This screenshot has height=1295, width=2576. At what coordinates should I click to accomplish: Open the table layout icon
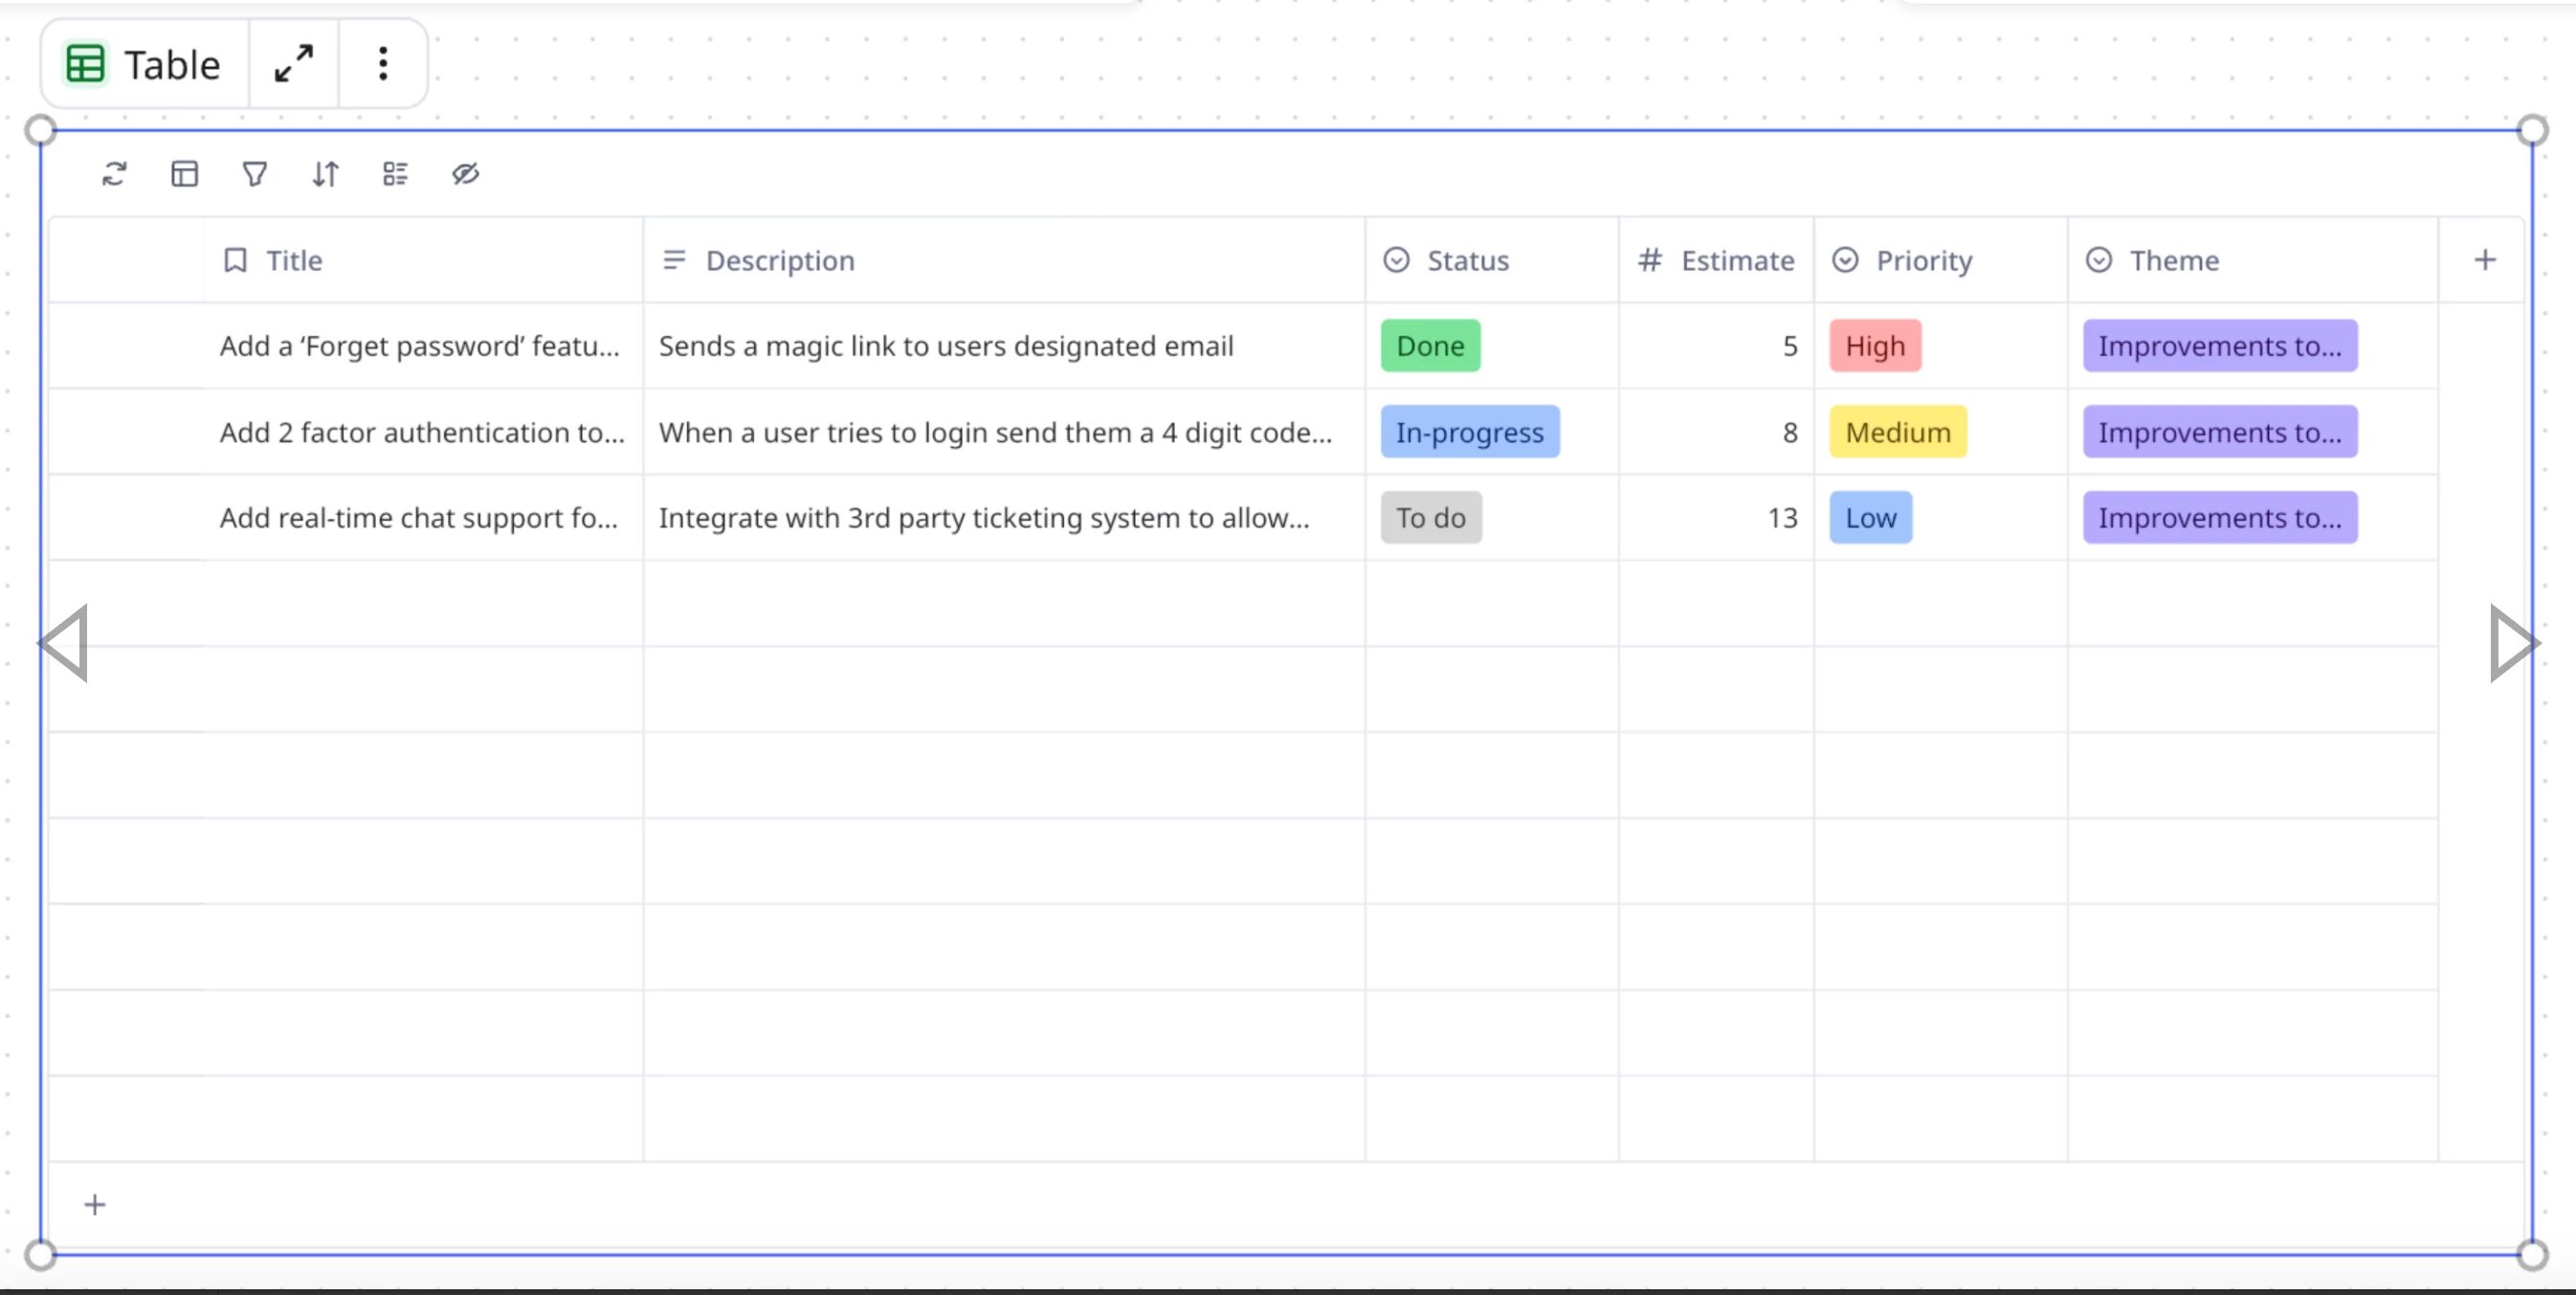tap(185, 174)
